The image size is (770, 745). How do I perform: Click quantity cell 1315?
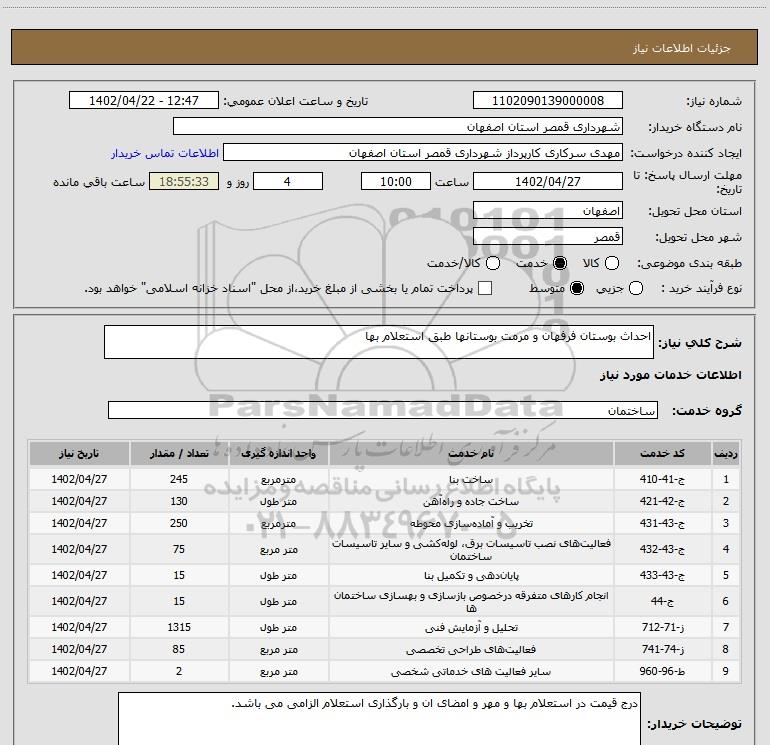(179, 628)
